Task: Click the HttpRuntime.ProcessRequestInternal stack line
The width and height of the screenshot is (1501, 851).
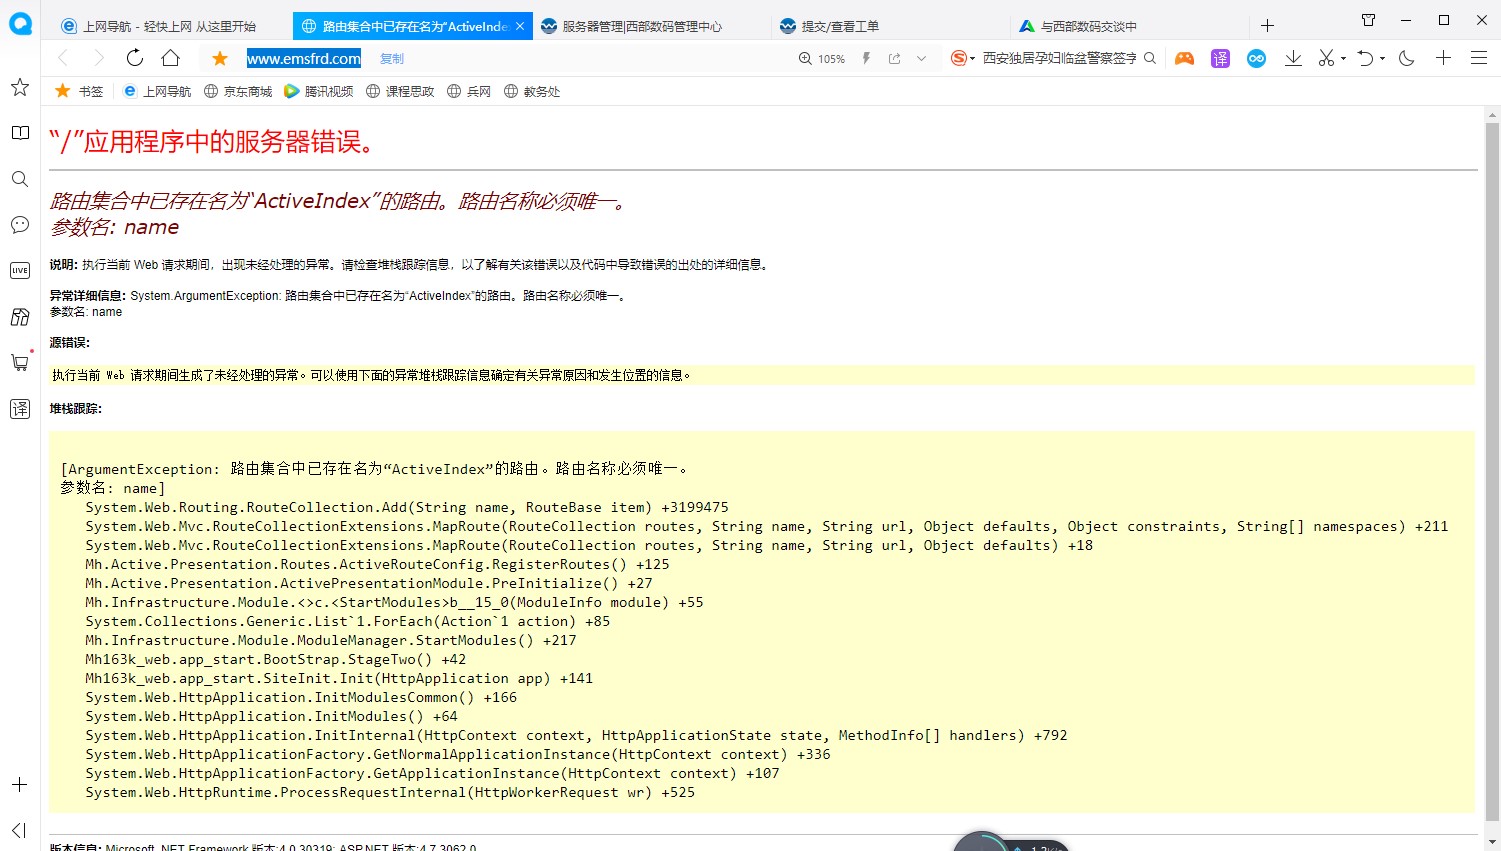Action: point(390,792)
